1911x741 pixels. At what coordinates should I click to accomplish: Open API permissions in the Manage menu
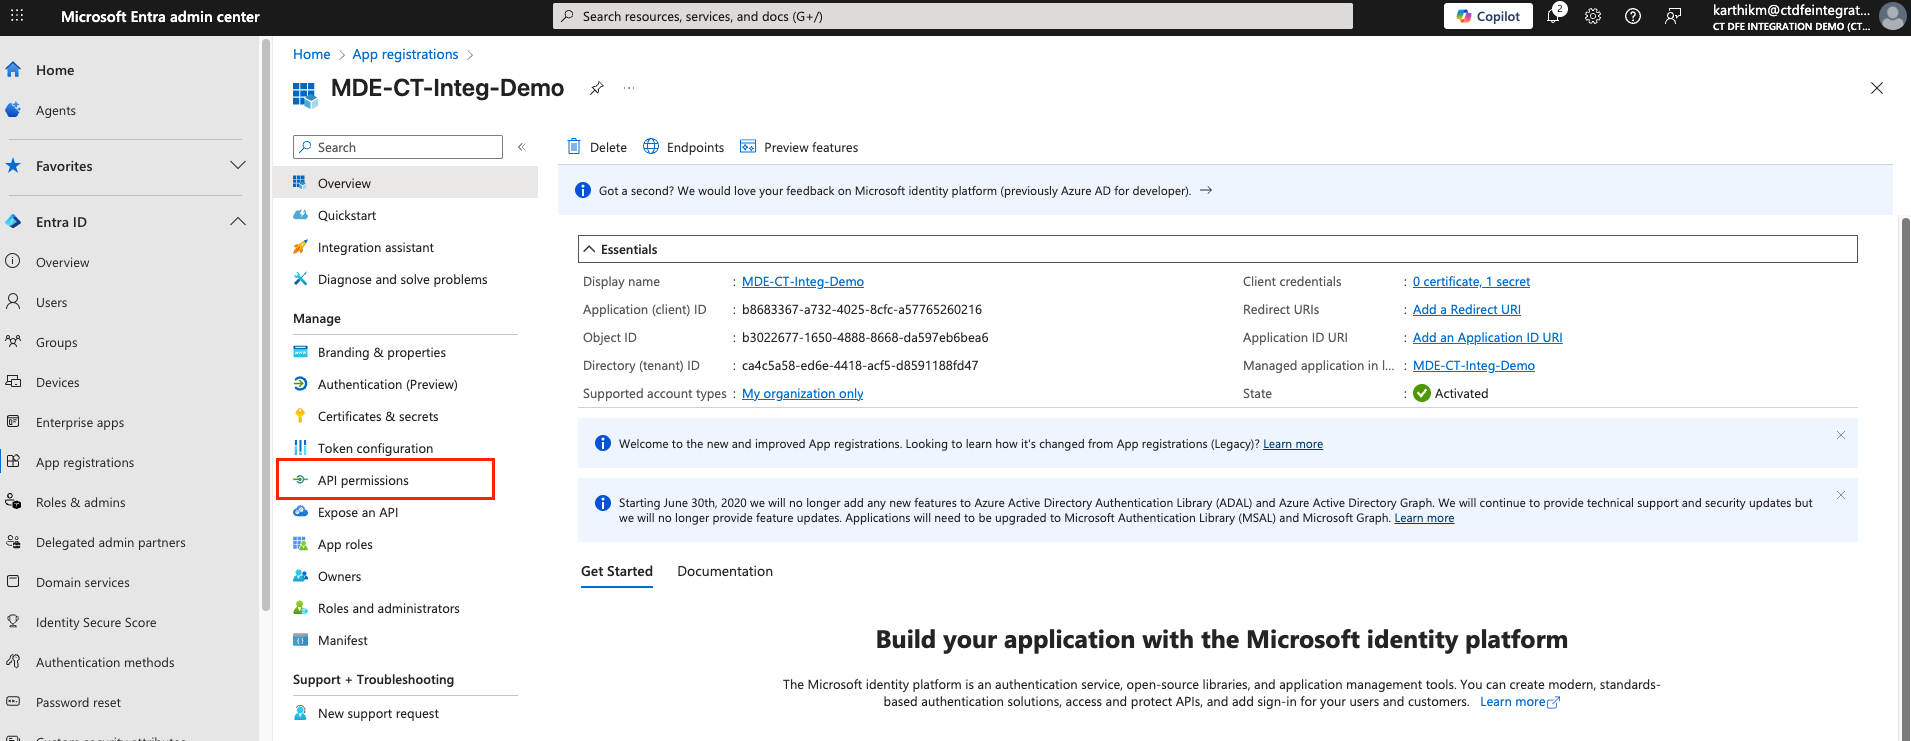pyautogui.click(x=363, y=480)
